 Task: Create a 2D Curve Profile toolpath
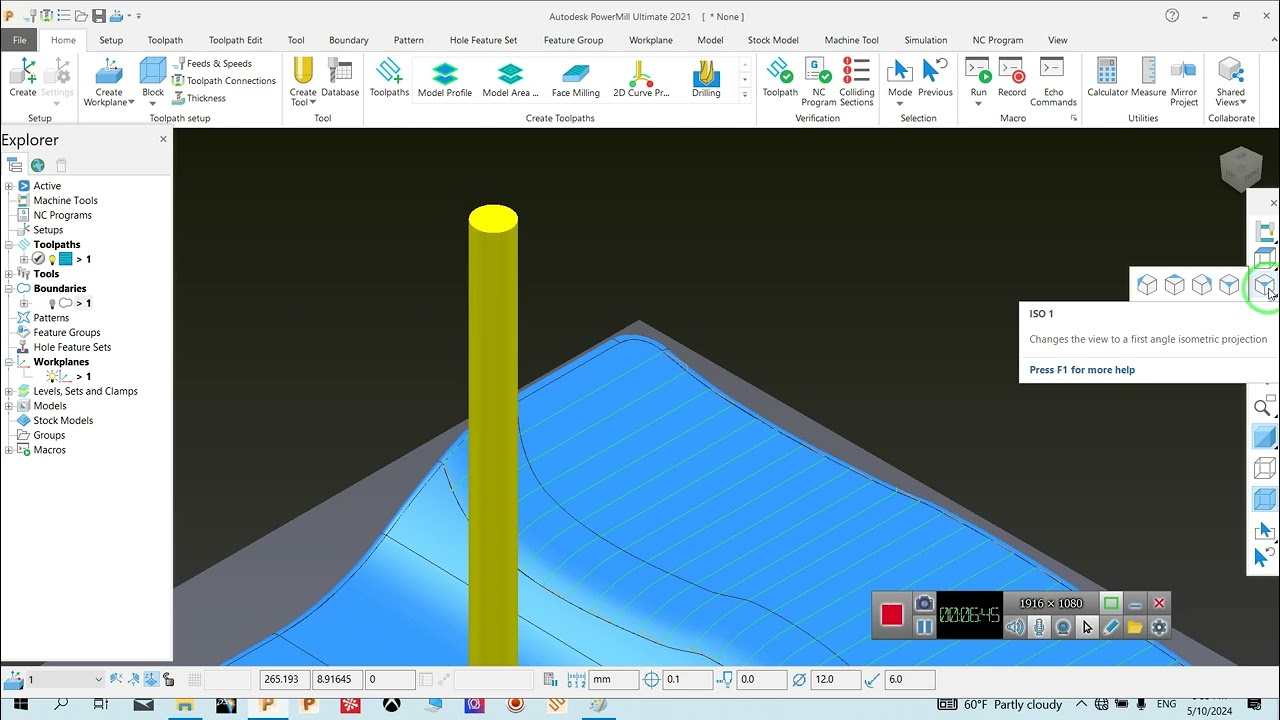pyautogui.click(x=641, y=80)
